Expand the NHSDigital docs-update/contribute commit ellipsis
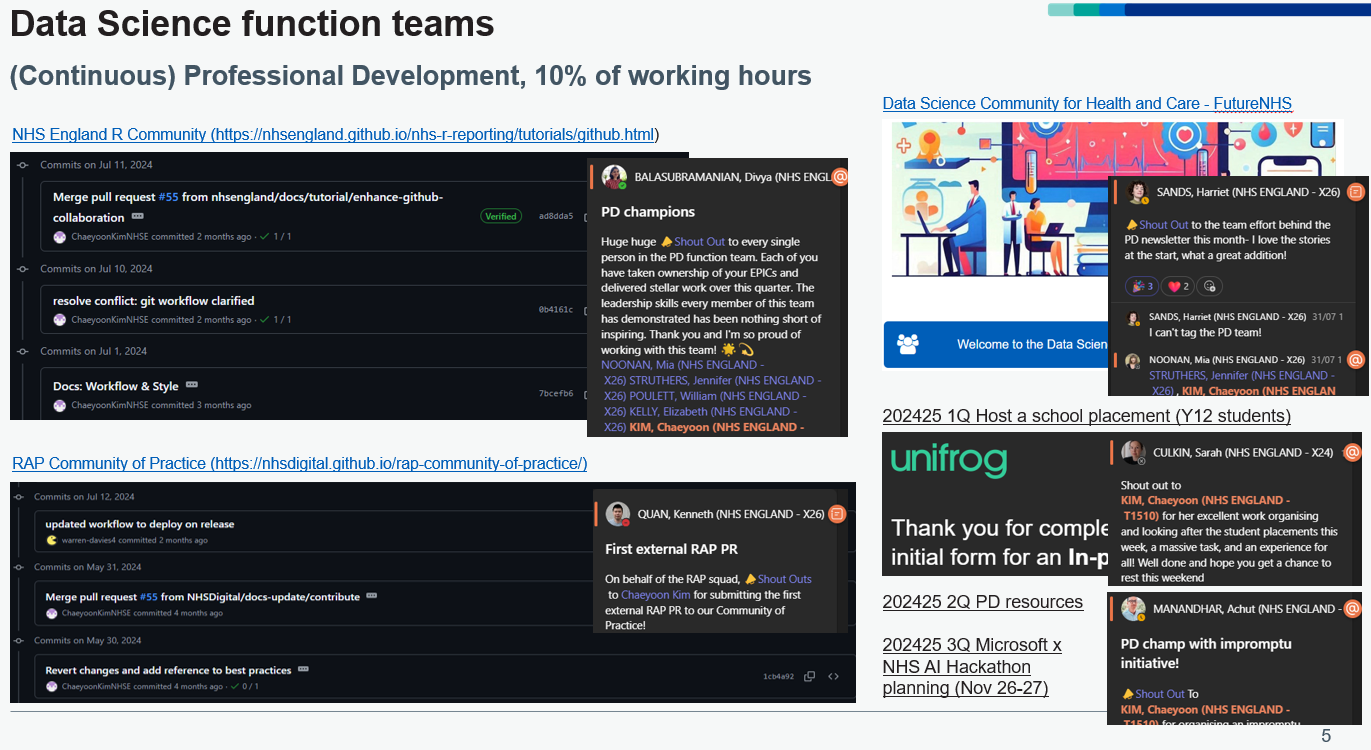Screen dimensions: 1371x750 [371, 596]
